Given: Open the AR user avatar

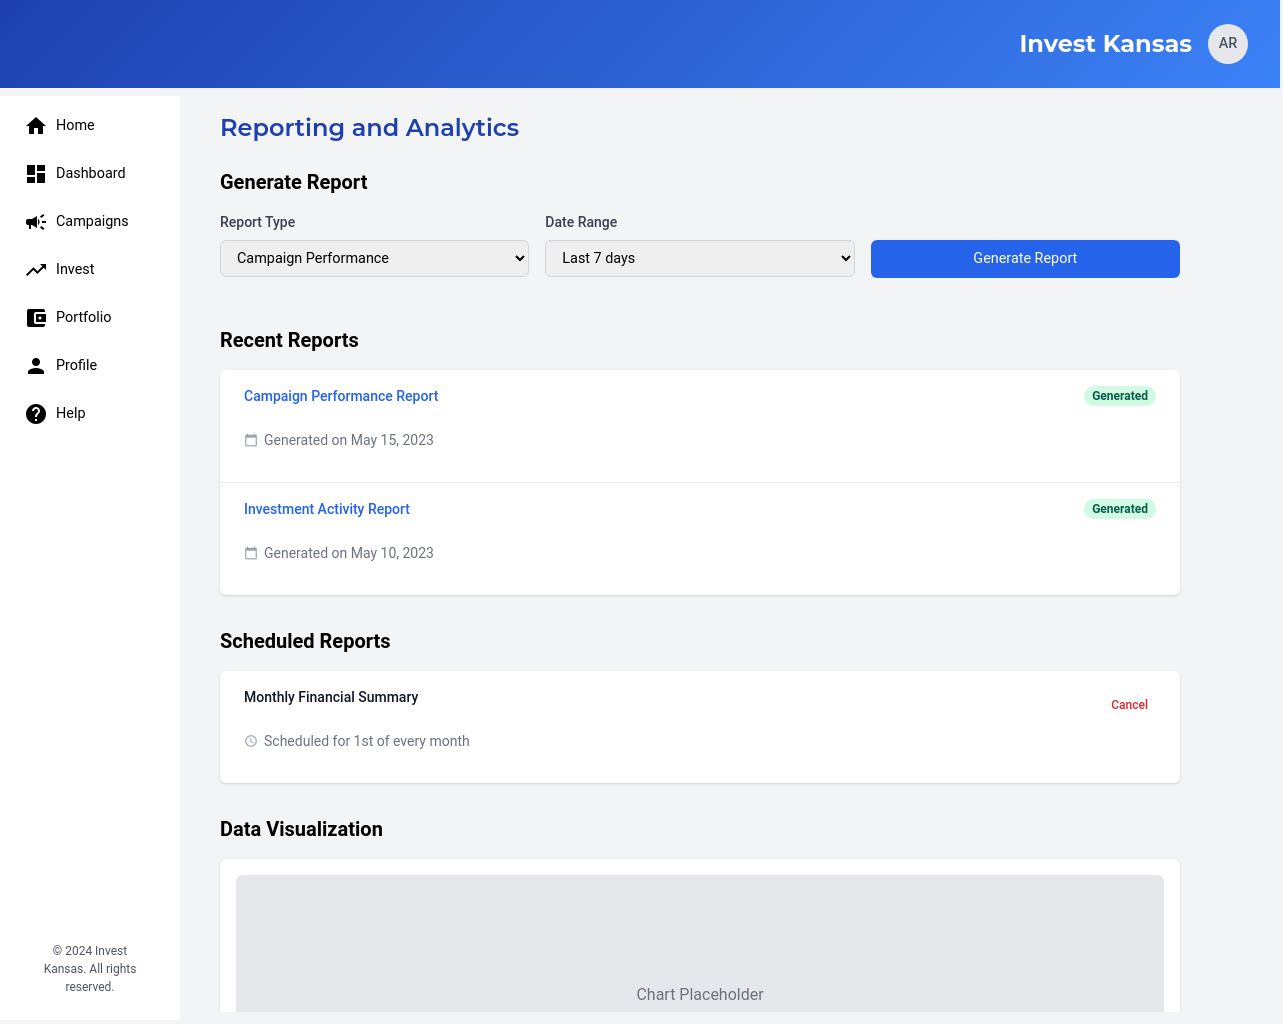Looking at the screenshot, I should pyautogui.click(x=1227, y=44).
